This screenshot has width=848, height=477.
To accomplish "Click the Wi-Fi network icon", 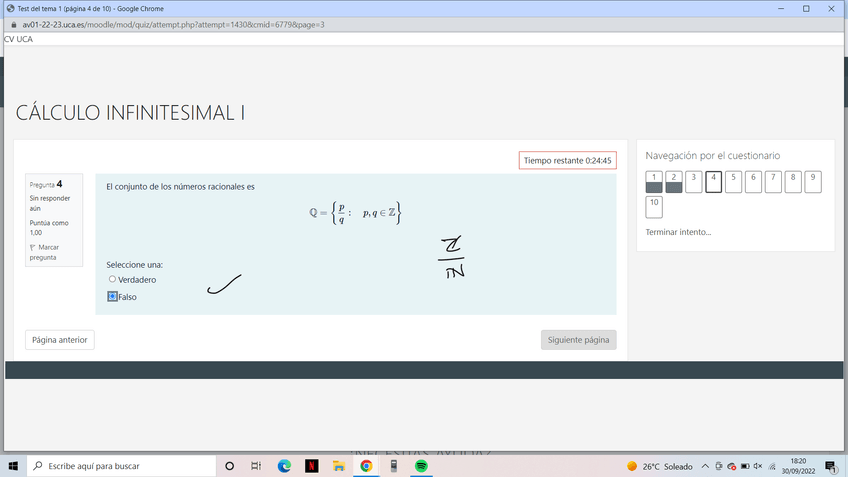I will (772, 466).
